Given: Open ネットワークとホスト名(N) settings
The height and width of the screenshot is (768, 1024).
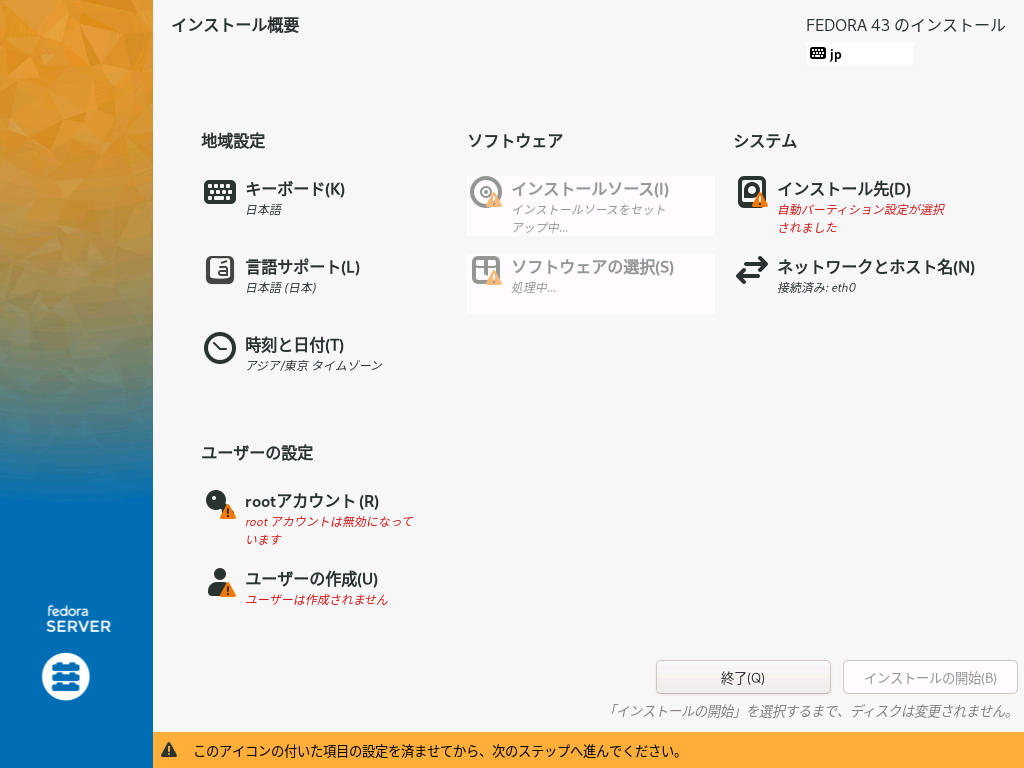Looking at the screenshot, I should [875, 267].
